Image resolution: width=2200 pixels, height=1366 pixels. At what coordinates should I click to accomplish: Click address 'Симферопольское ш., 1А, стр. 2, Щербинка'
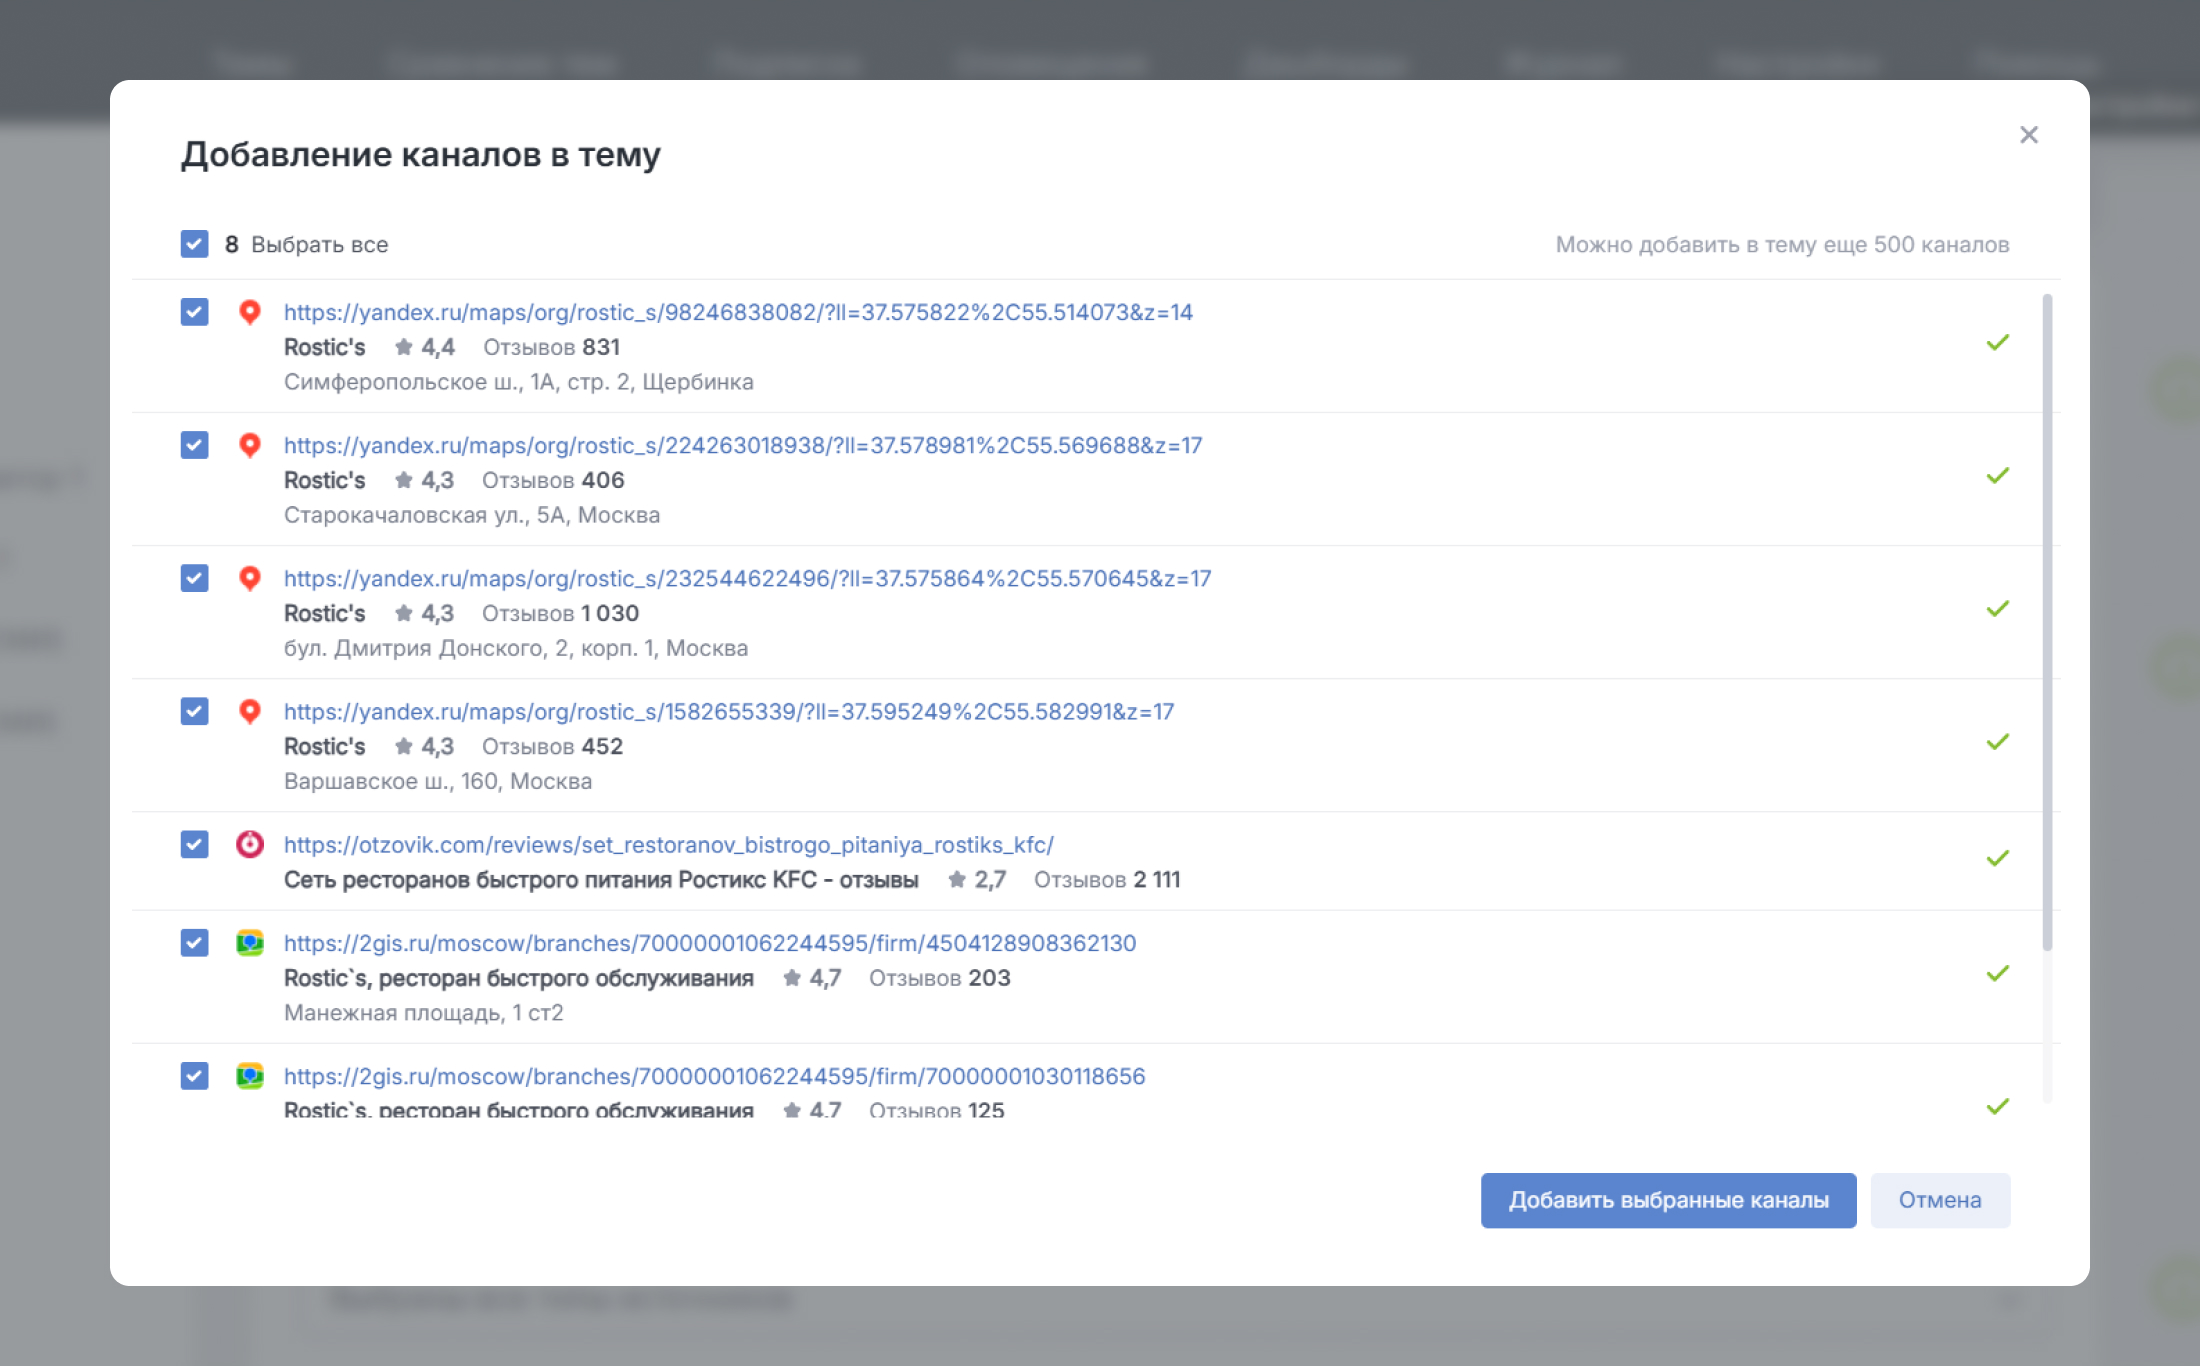click(519, 382)
